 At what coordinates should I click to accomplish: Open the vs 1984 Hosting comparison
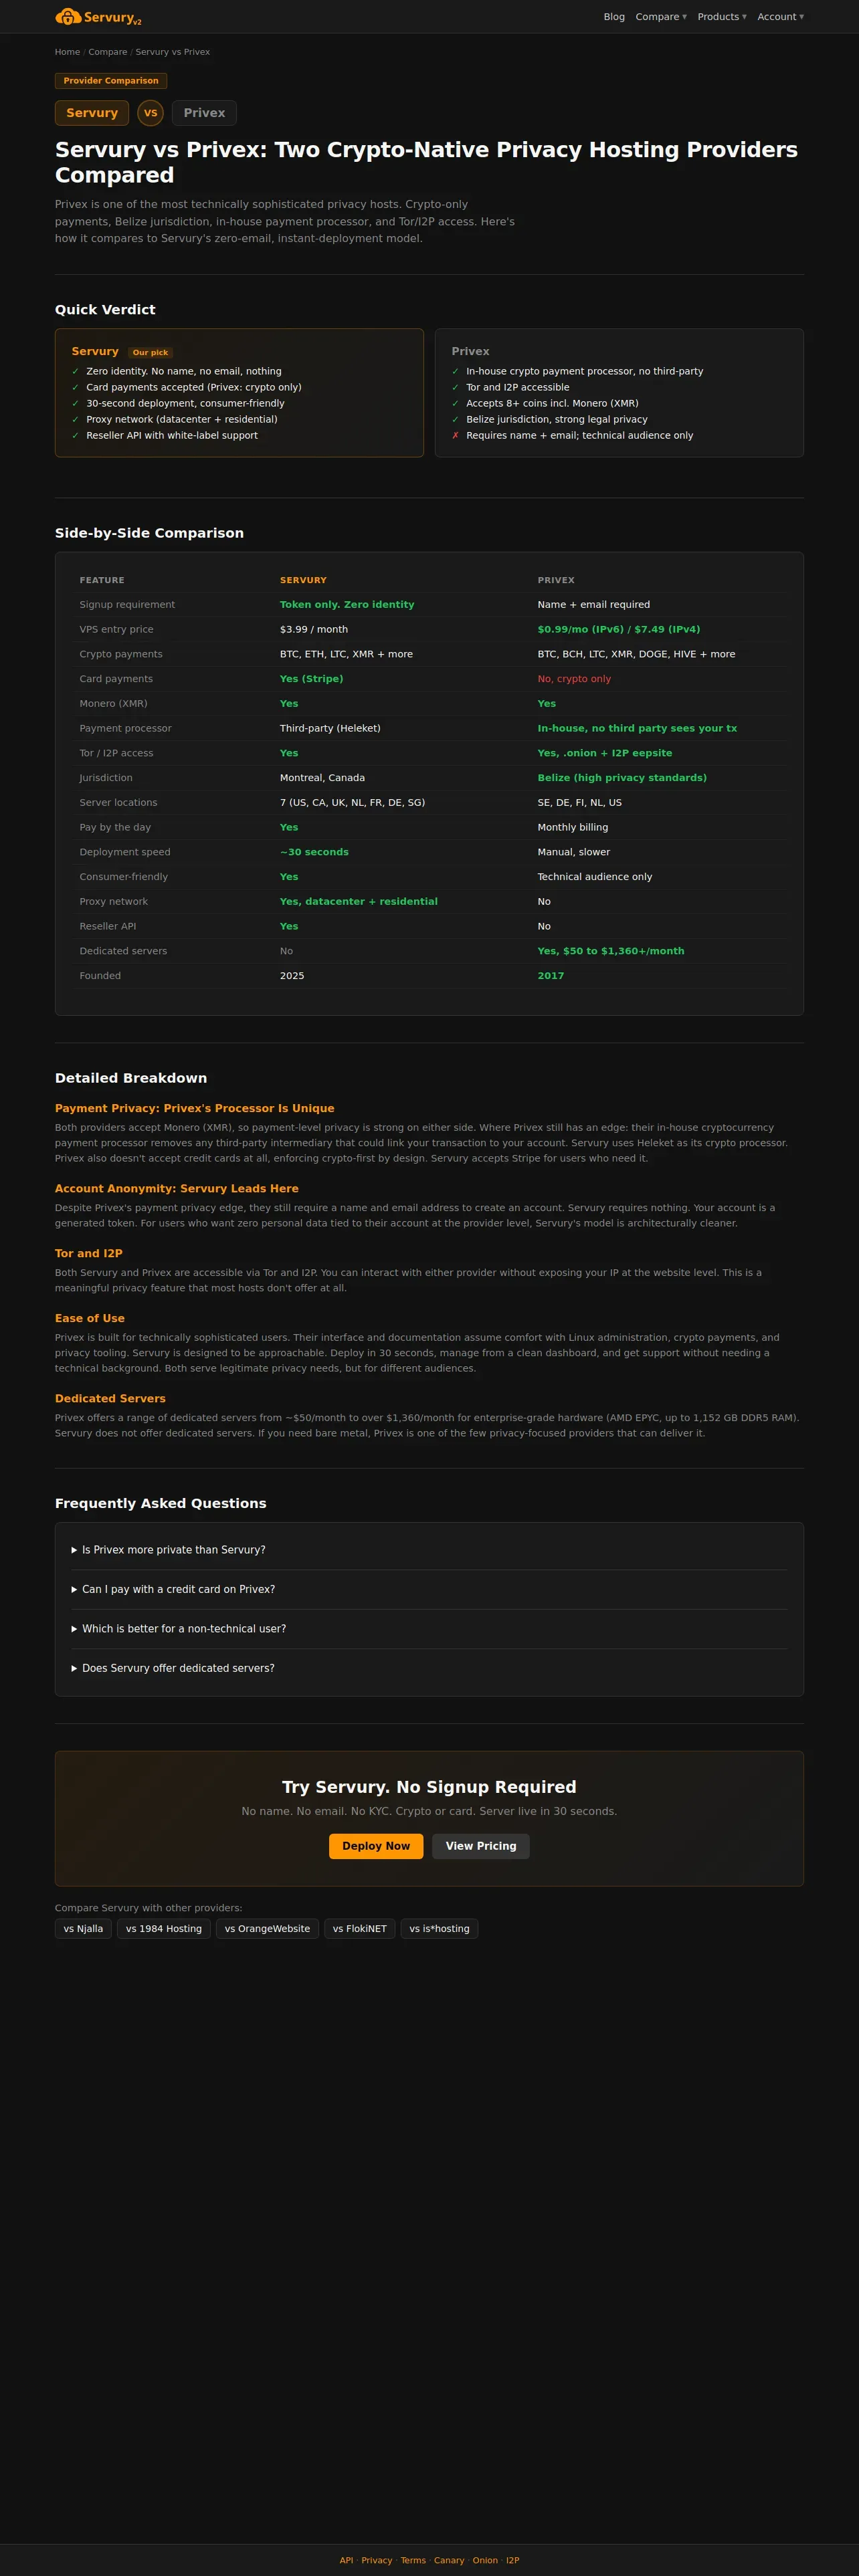[164, 1929]
